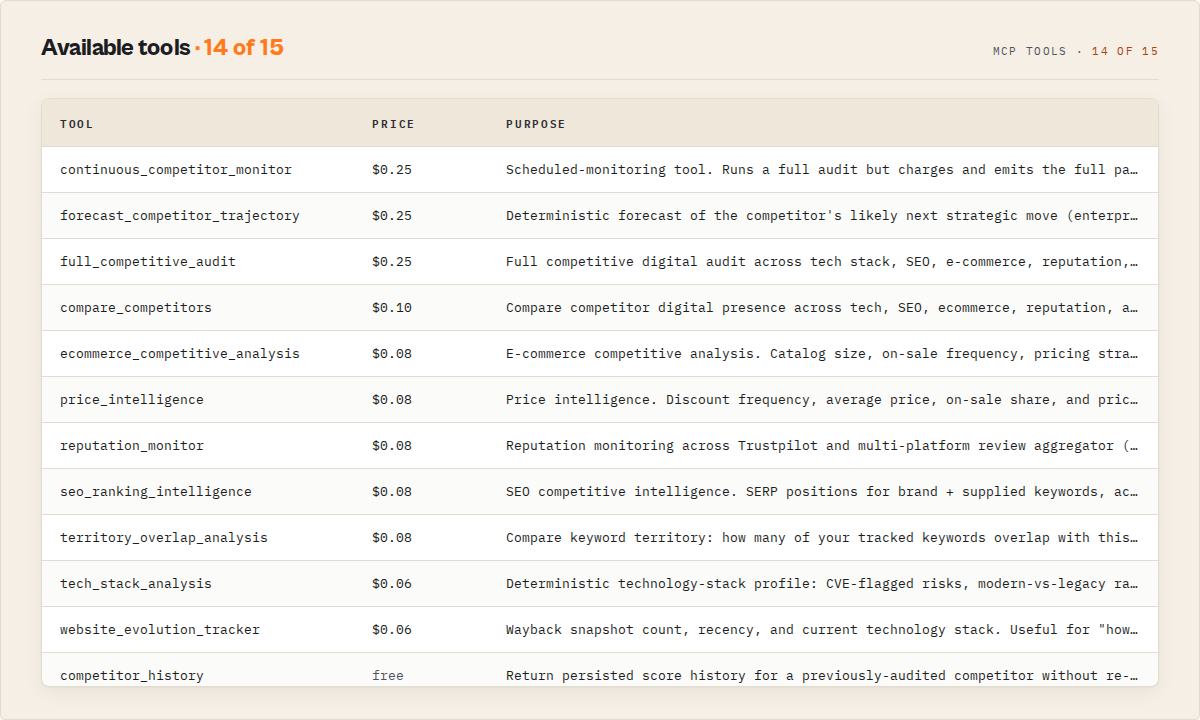Click the $0.06 price of website_evolution_tracker
Image resolution: width=1200 pixels, height=720 pixels.
point(392,630)
